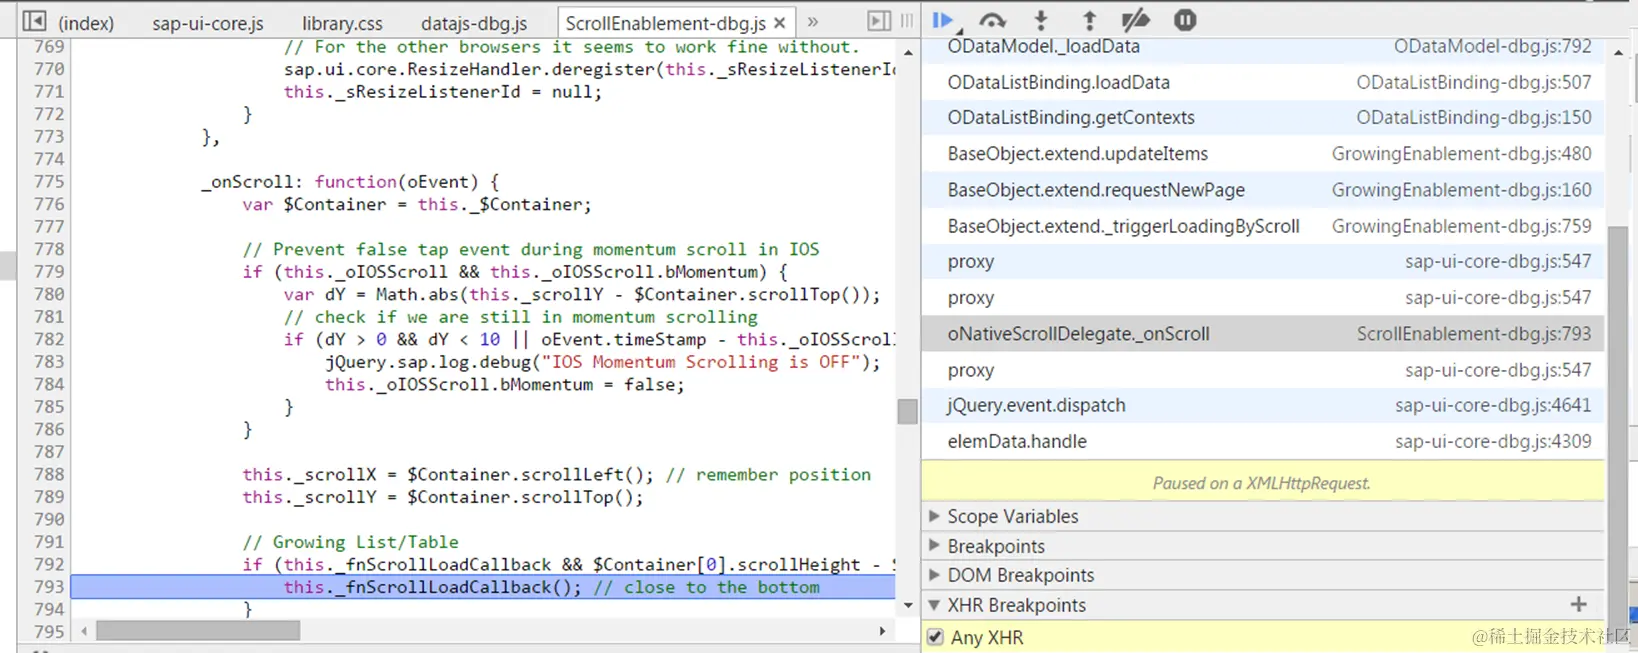Viewport: 1638px width, 653px height.
Task: Select ODataModel._loadData call frame
Action: pyautogui.click(x=1262, y=47)
